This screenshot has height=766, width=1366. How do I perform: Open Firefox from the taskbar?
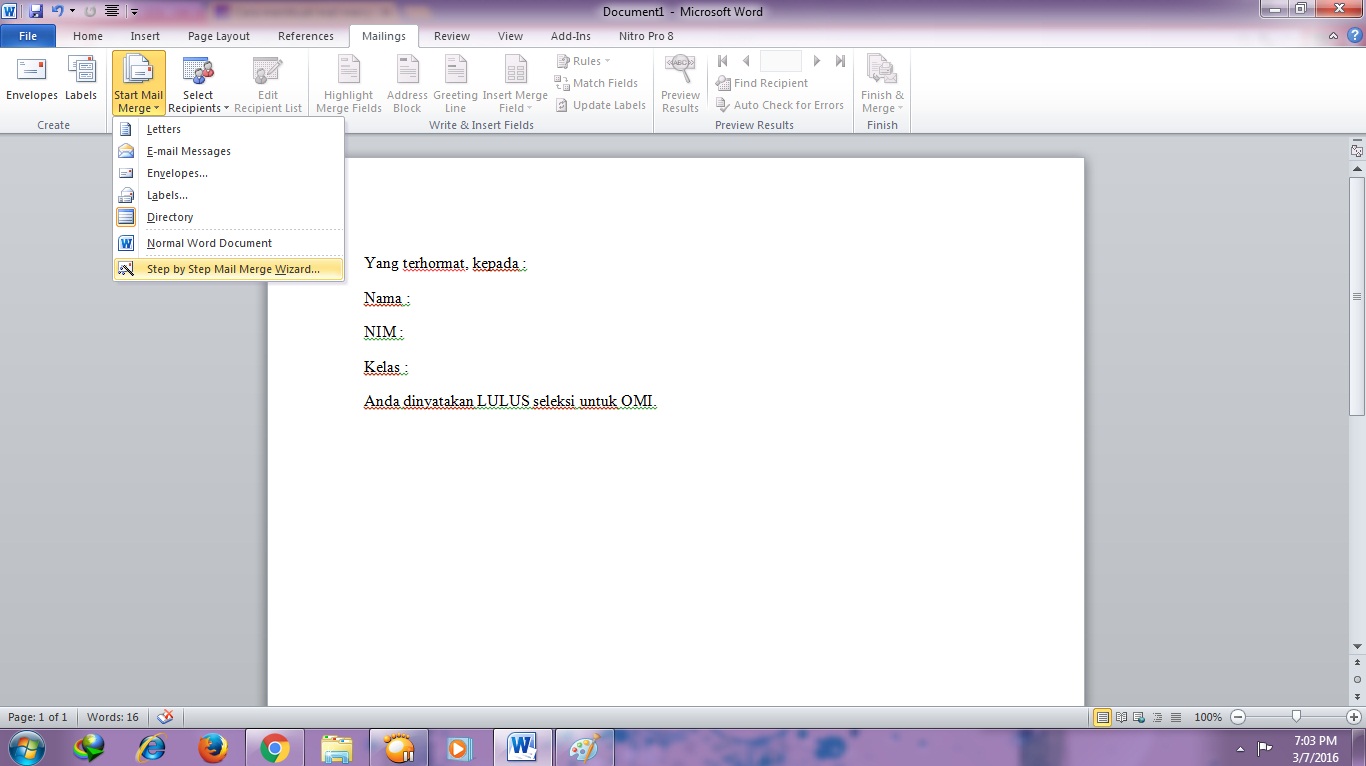[213, 747]
